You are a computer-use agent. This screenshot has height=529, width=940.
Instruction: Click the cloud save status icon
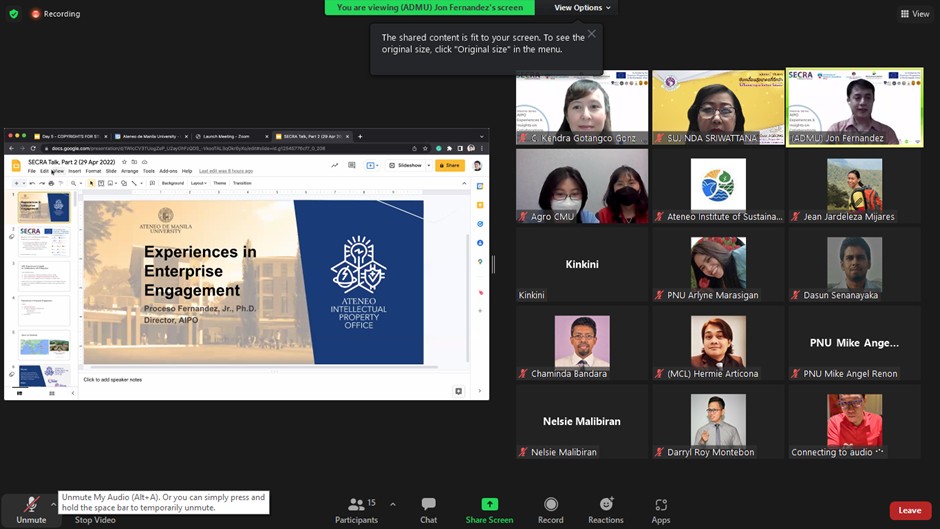click(x=144, y=162)
